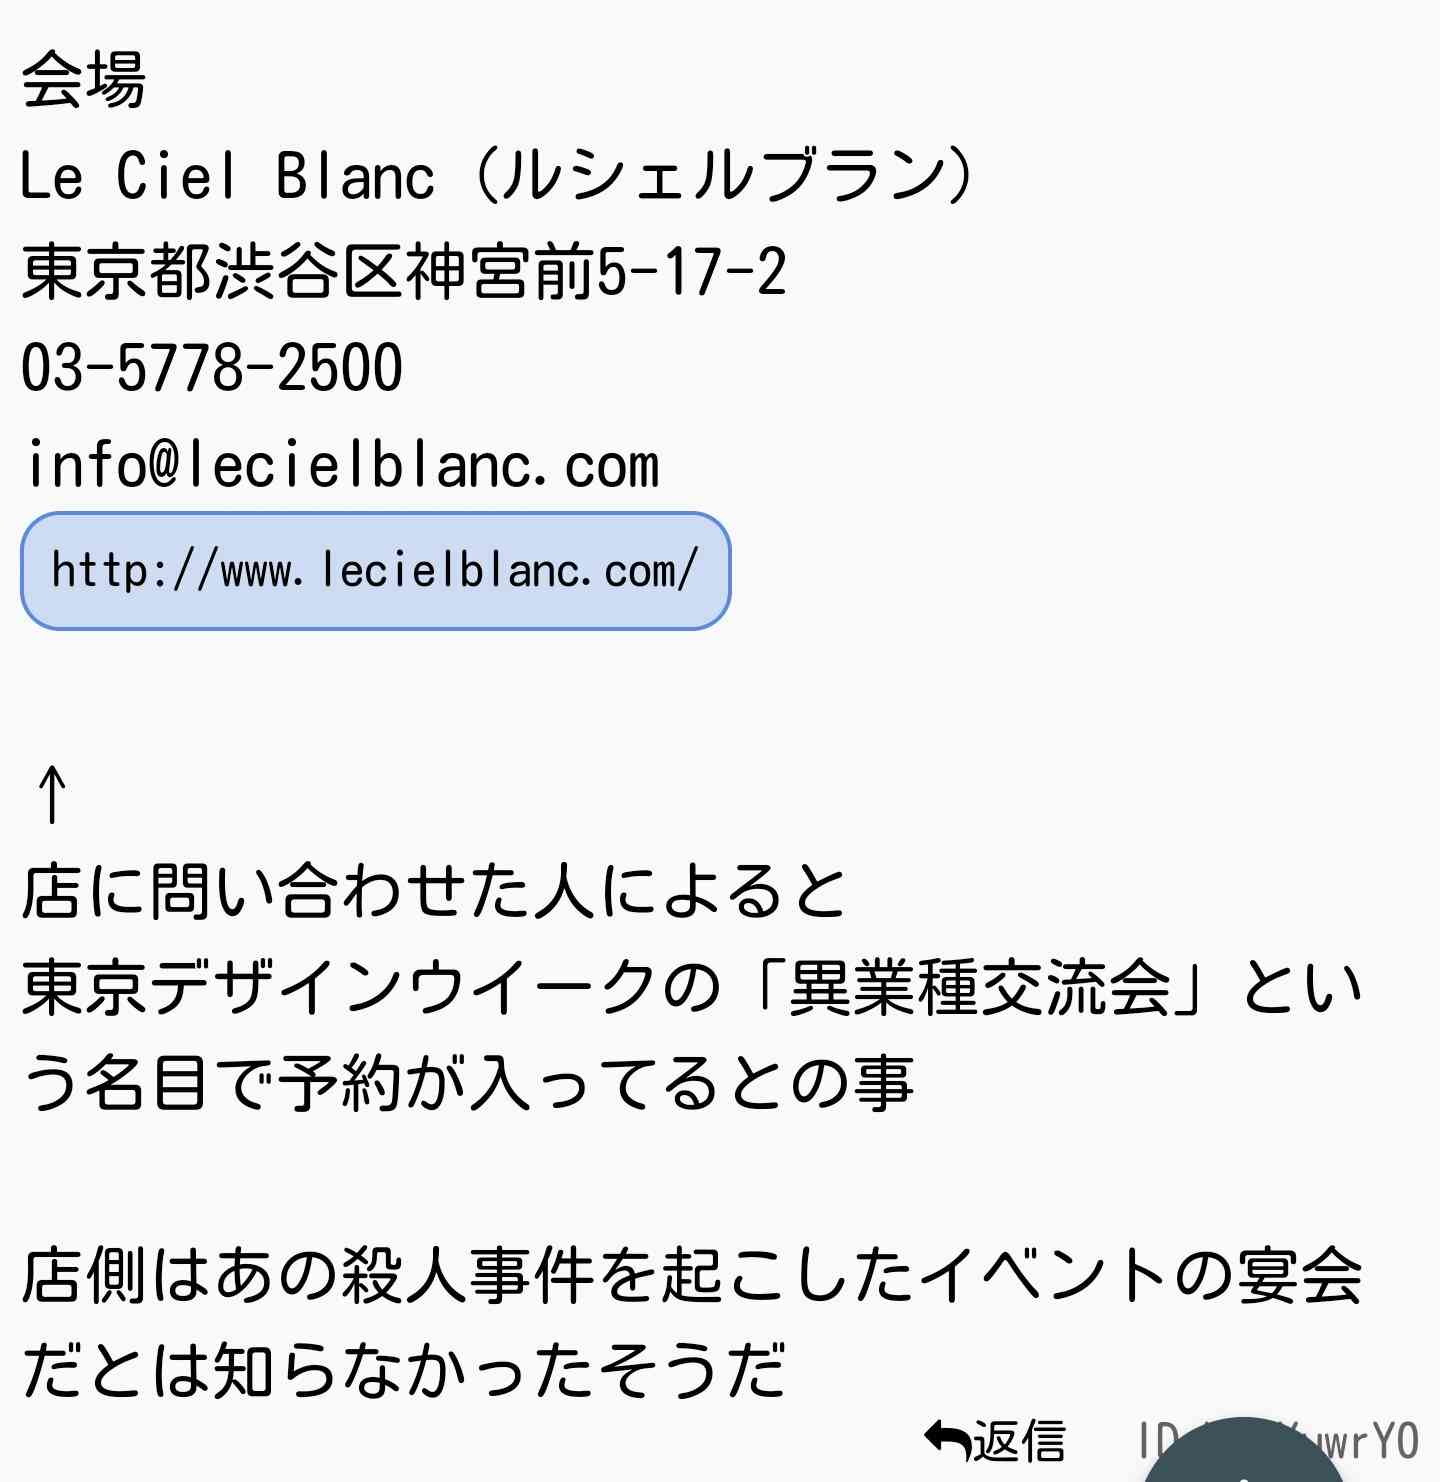Tap the Le Ciel Blanc venue name
This screenshot has height=1482, width=1440.
pyautogui.click(x=228, y=175)
